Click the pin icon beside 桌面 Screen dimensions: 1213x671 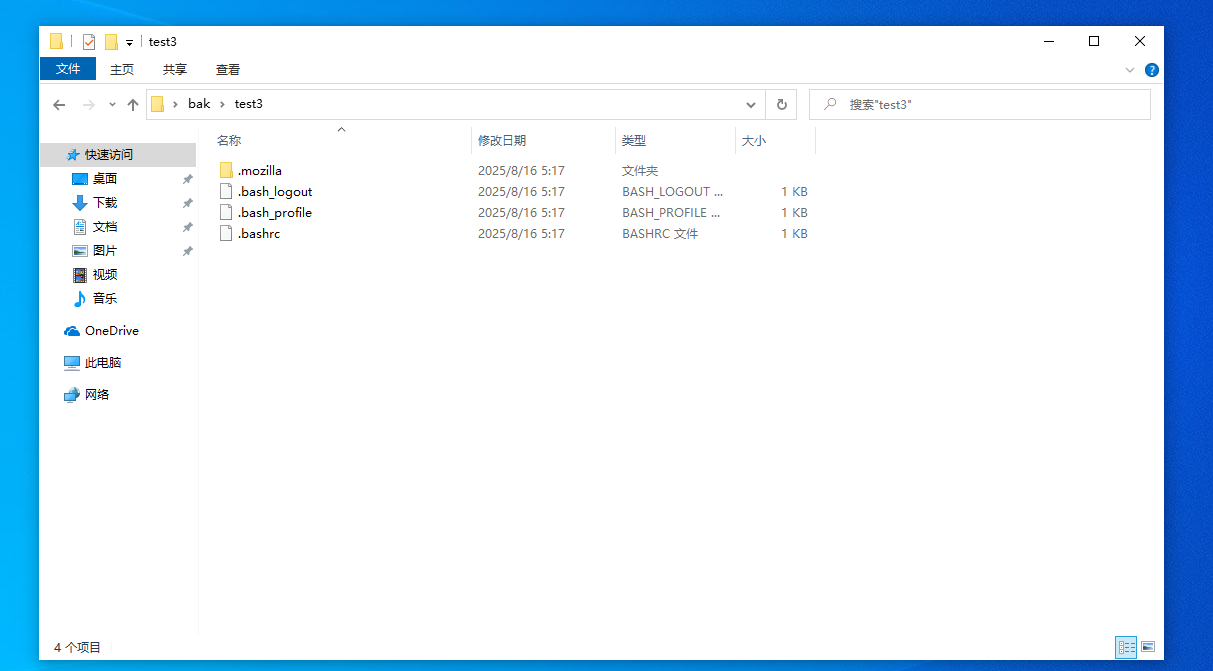click(187, 179)
